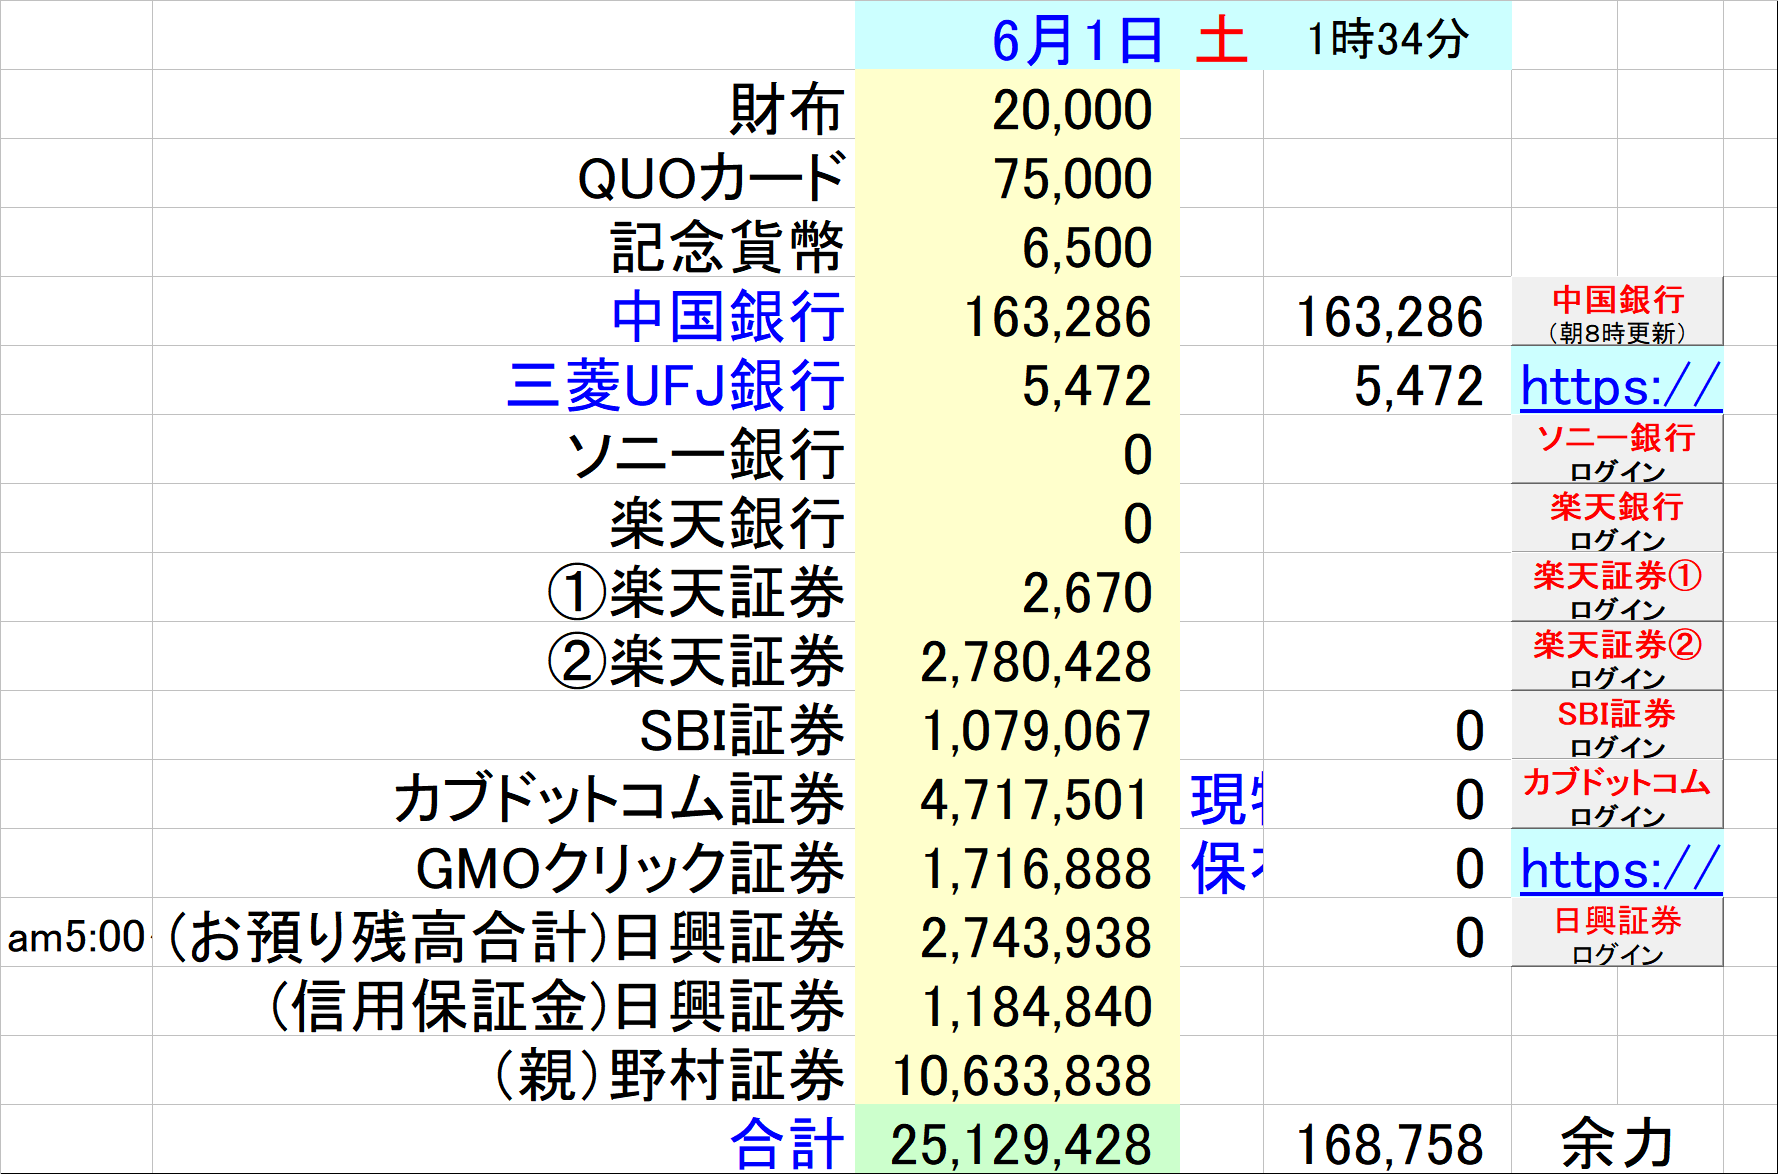Click the 楽天証券① ログイン button
Viewport: 1778px width, 1174px height.
pos(1617,588)
